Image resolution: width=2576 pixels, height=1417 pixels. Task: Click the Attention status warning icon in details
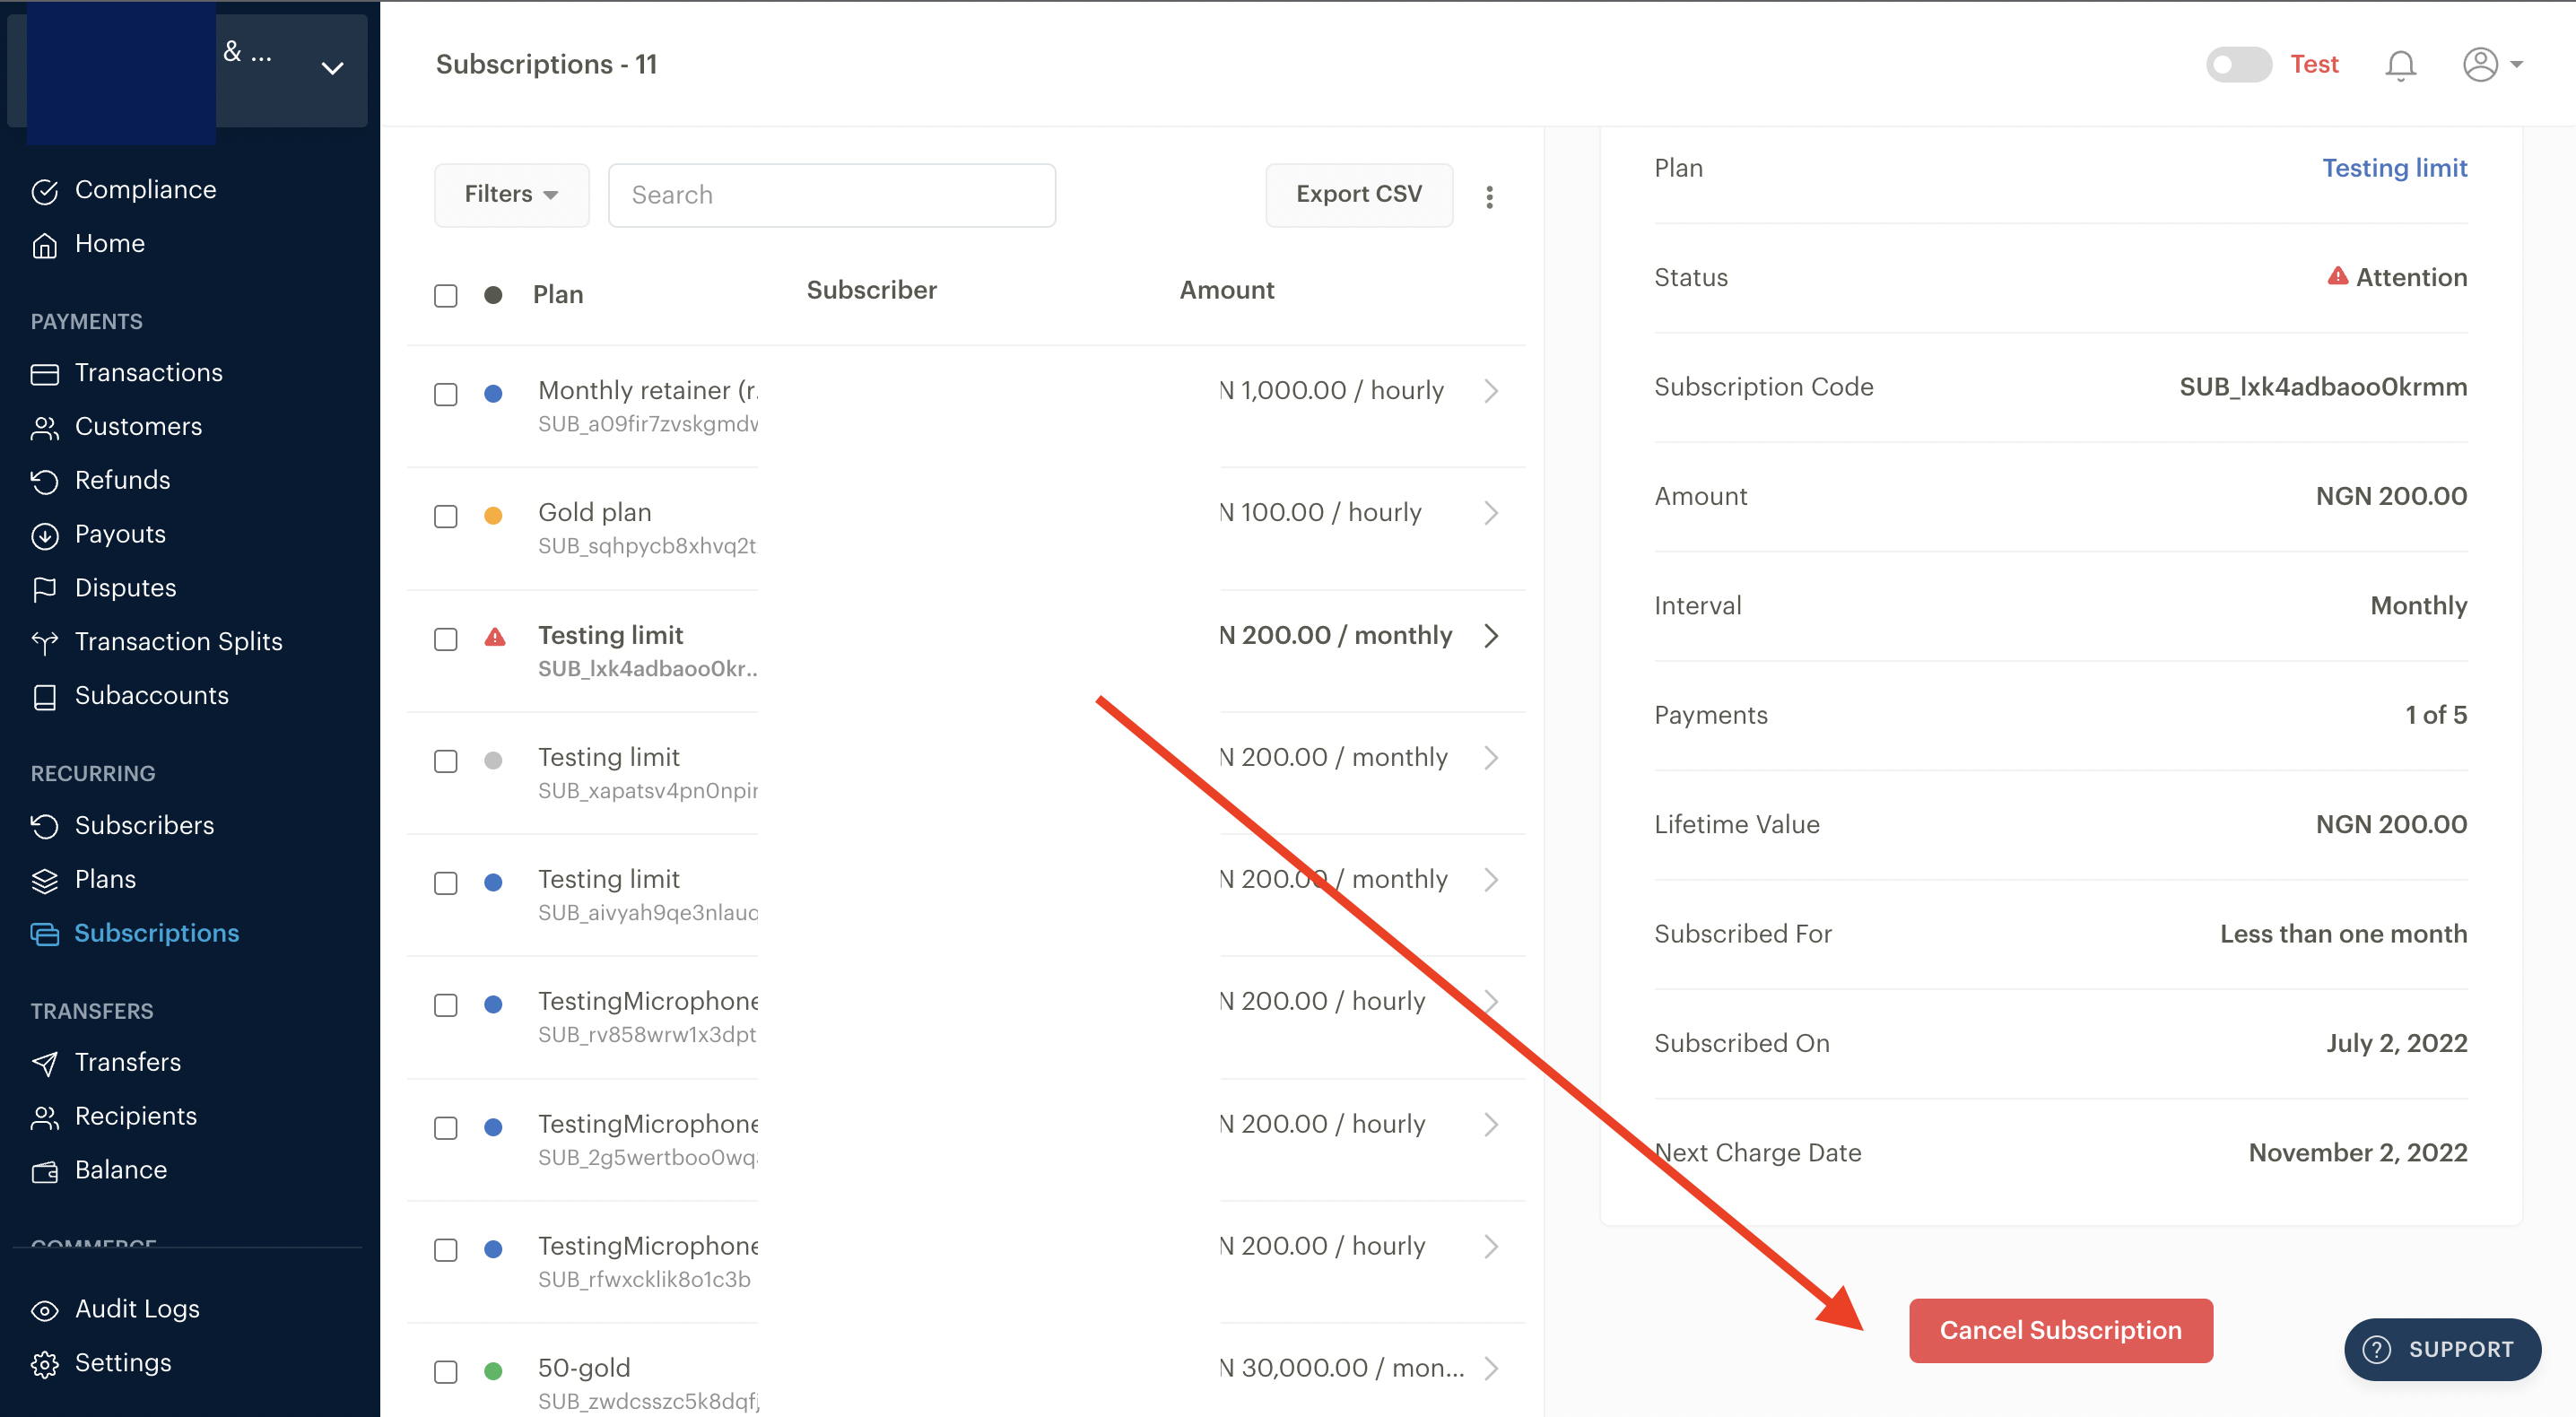[2337, 277]
